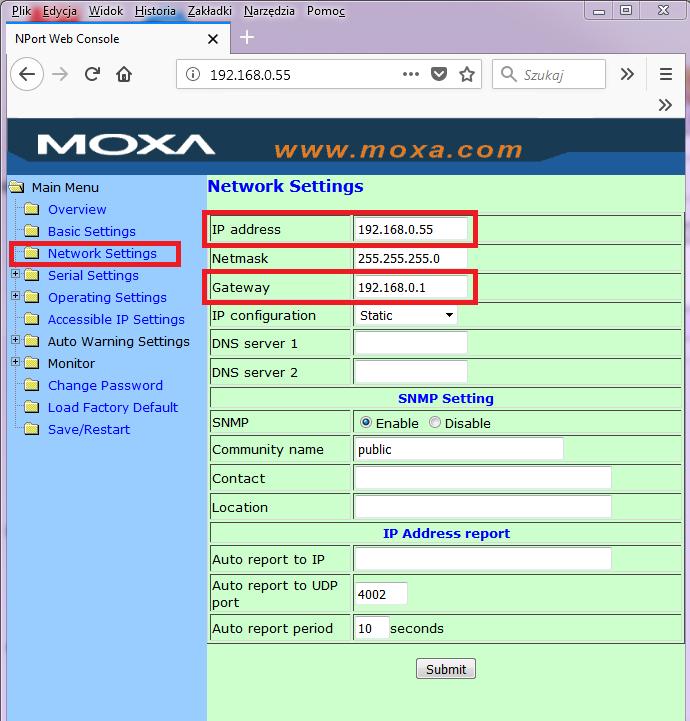
Task: Open a new browser tab
Action: point(247,37)
